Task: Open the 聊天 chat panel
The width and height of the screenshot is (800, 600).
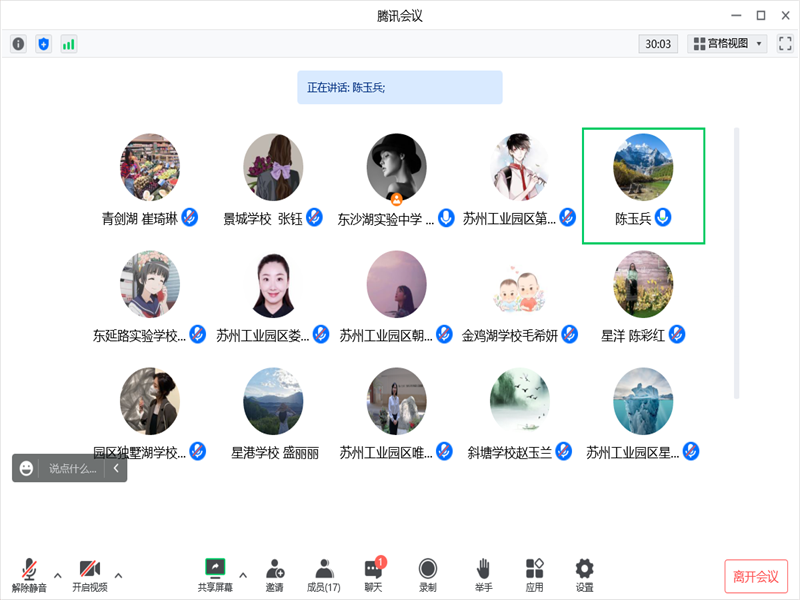Action: [x=374, y=575]
